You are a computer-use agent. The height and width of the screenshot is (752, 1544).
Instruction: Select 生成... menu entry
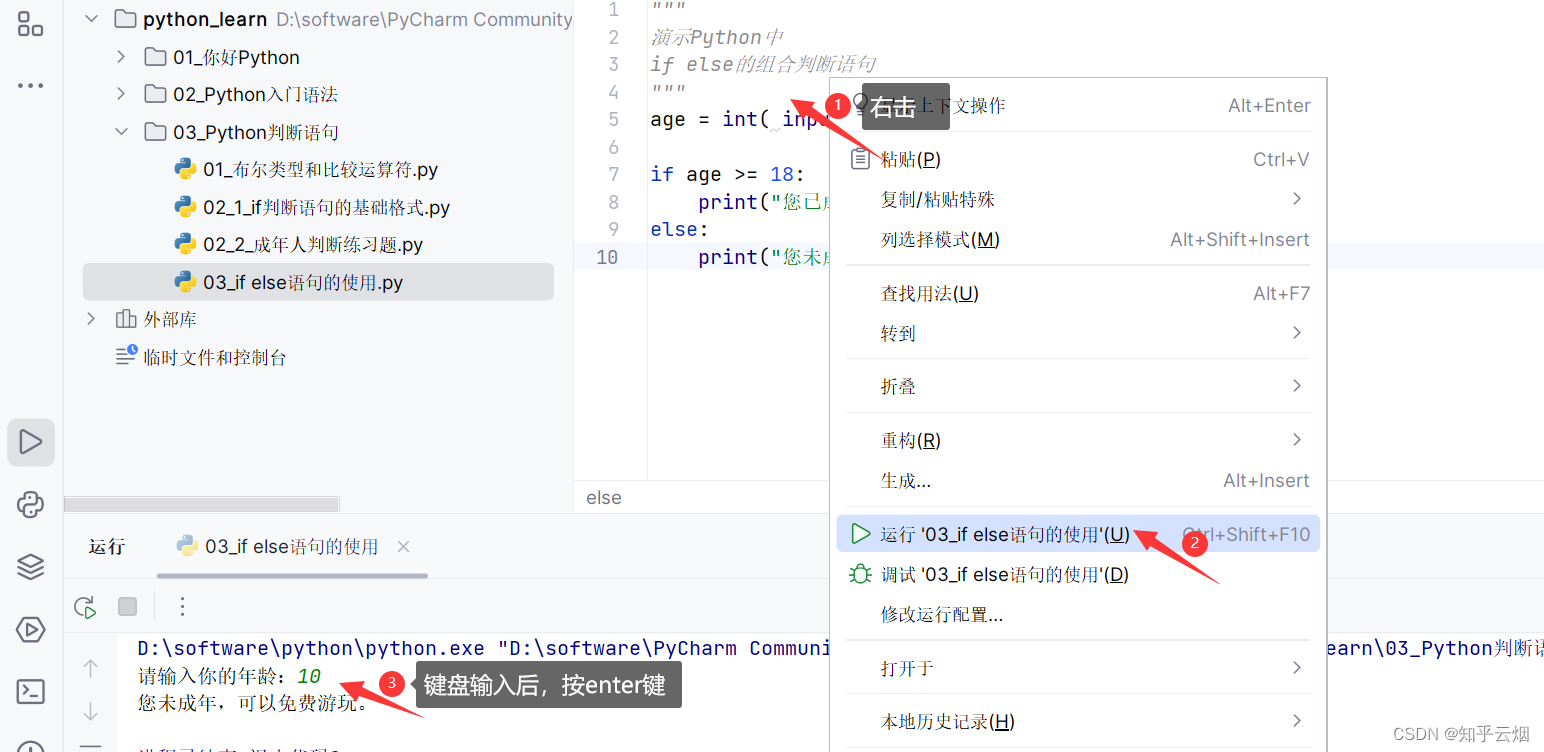[x=1078, y=480]
